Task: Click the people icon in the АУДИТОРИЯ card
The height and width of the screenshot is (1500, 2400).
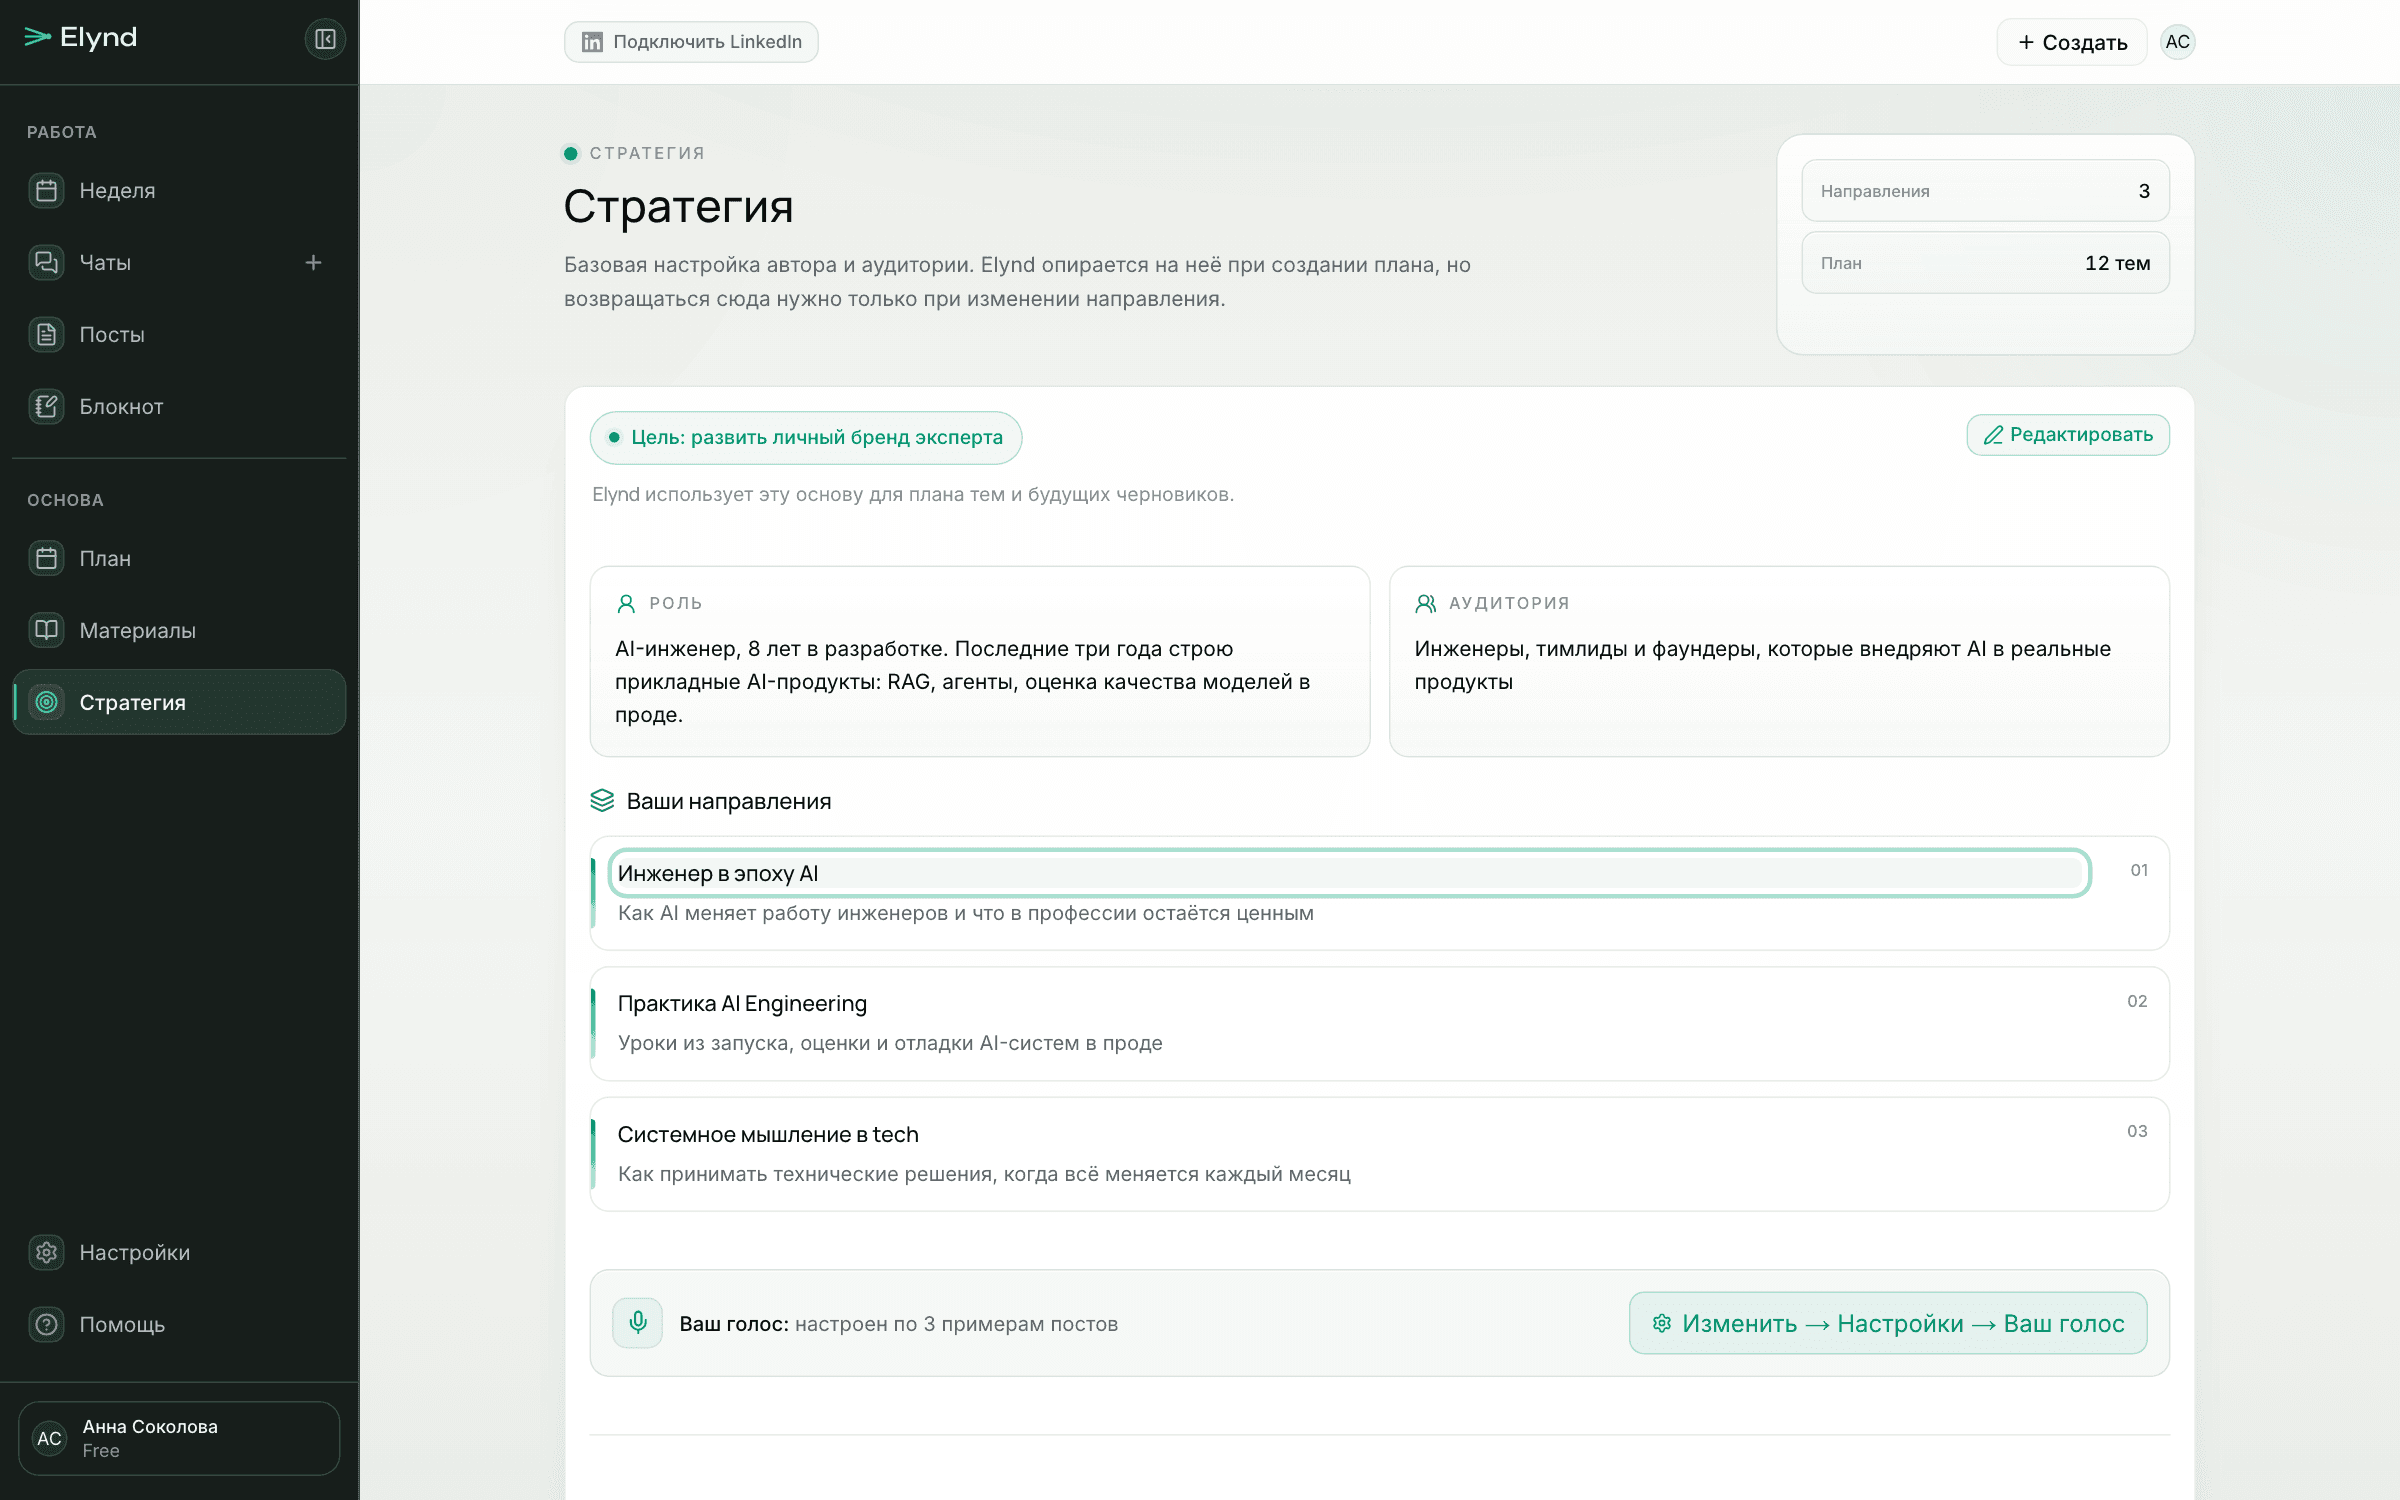Action: (1426, 603)
